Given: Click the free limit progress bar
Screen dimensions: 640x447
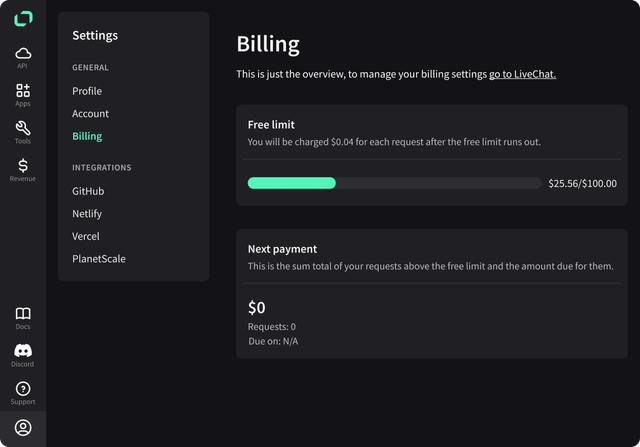Looking at the screenshot, I should 394,183.
